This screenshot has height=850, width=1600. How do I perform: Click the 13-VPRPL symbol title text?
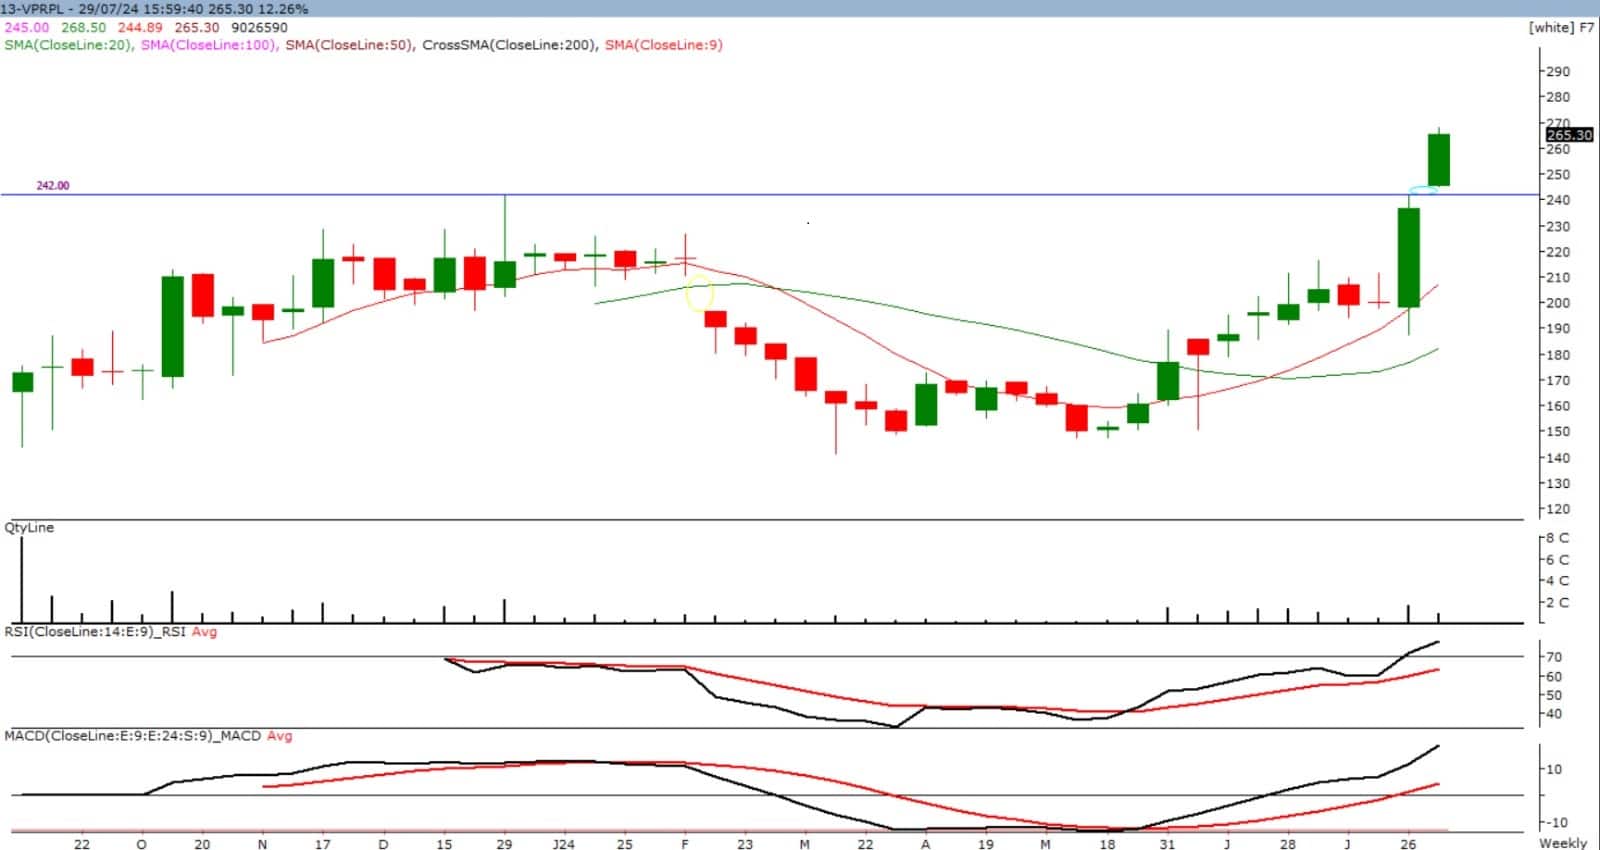pyautogui.click(x=34, y=9)
